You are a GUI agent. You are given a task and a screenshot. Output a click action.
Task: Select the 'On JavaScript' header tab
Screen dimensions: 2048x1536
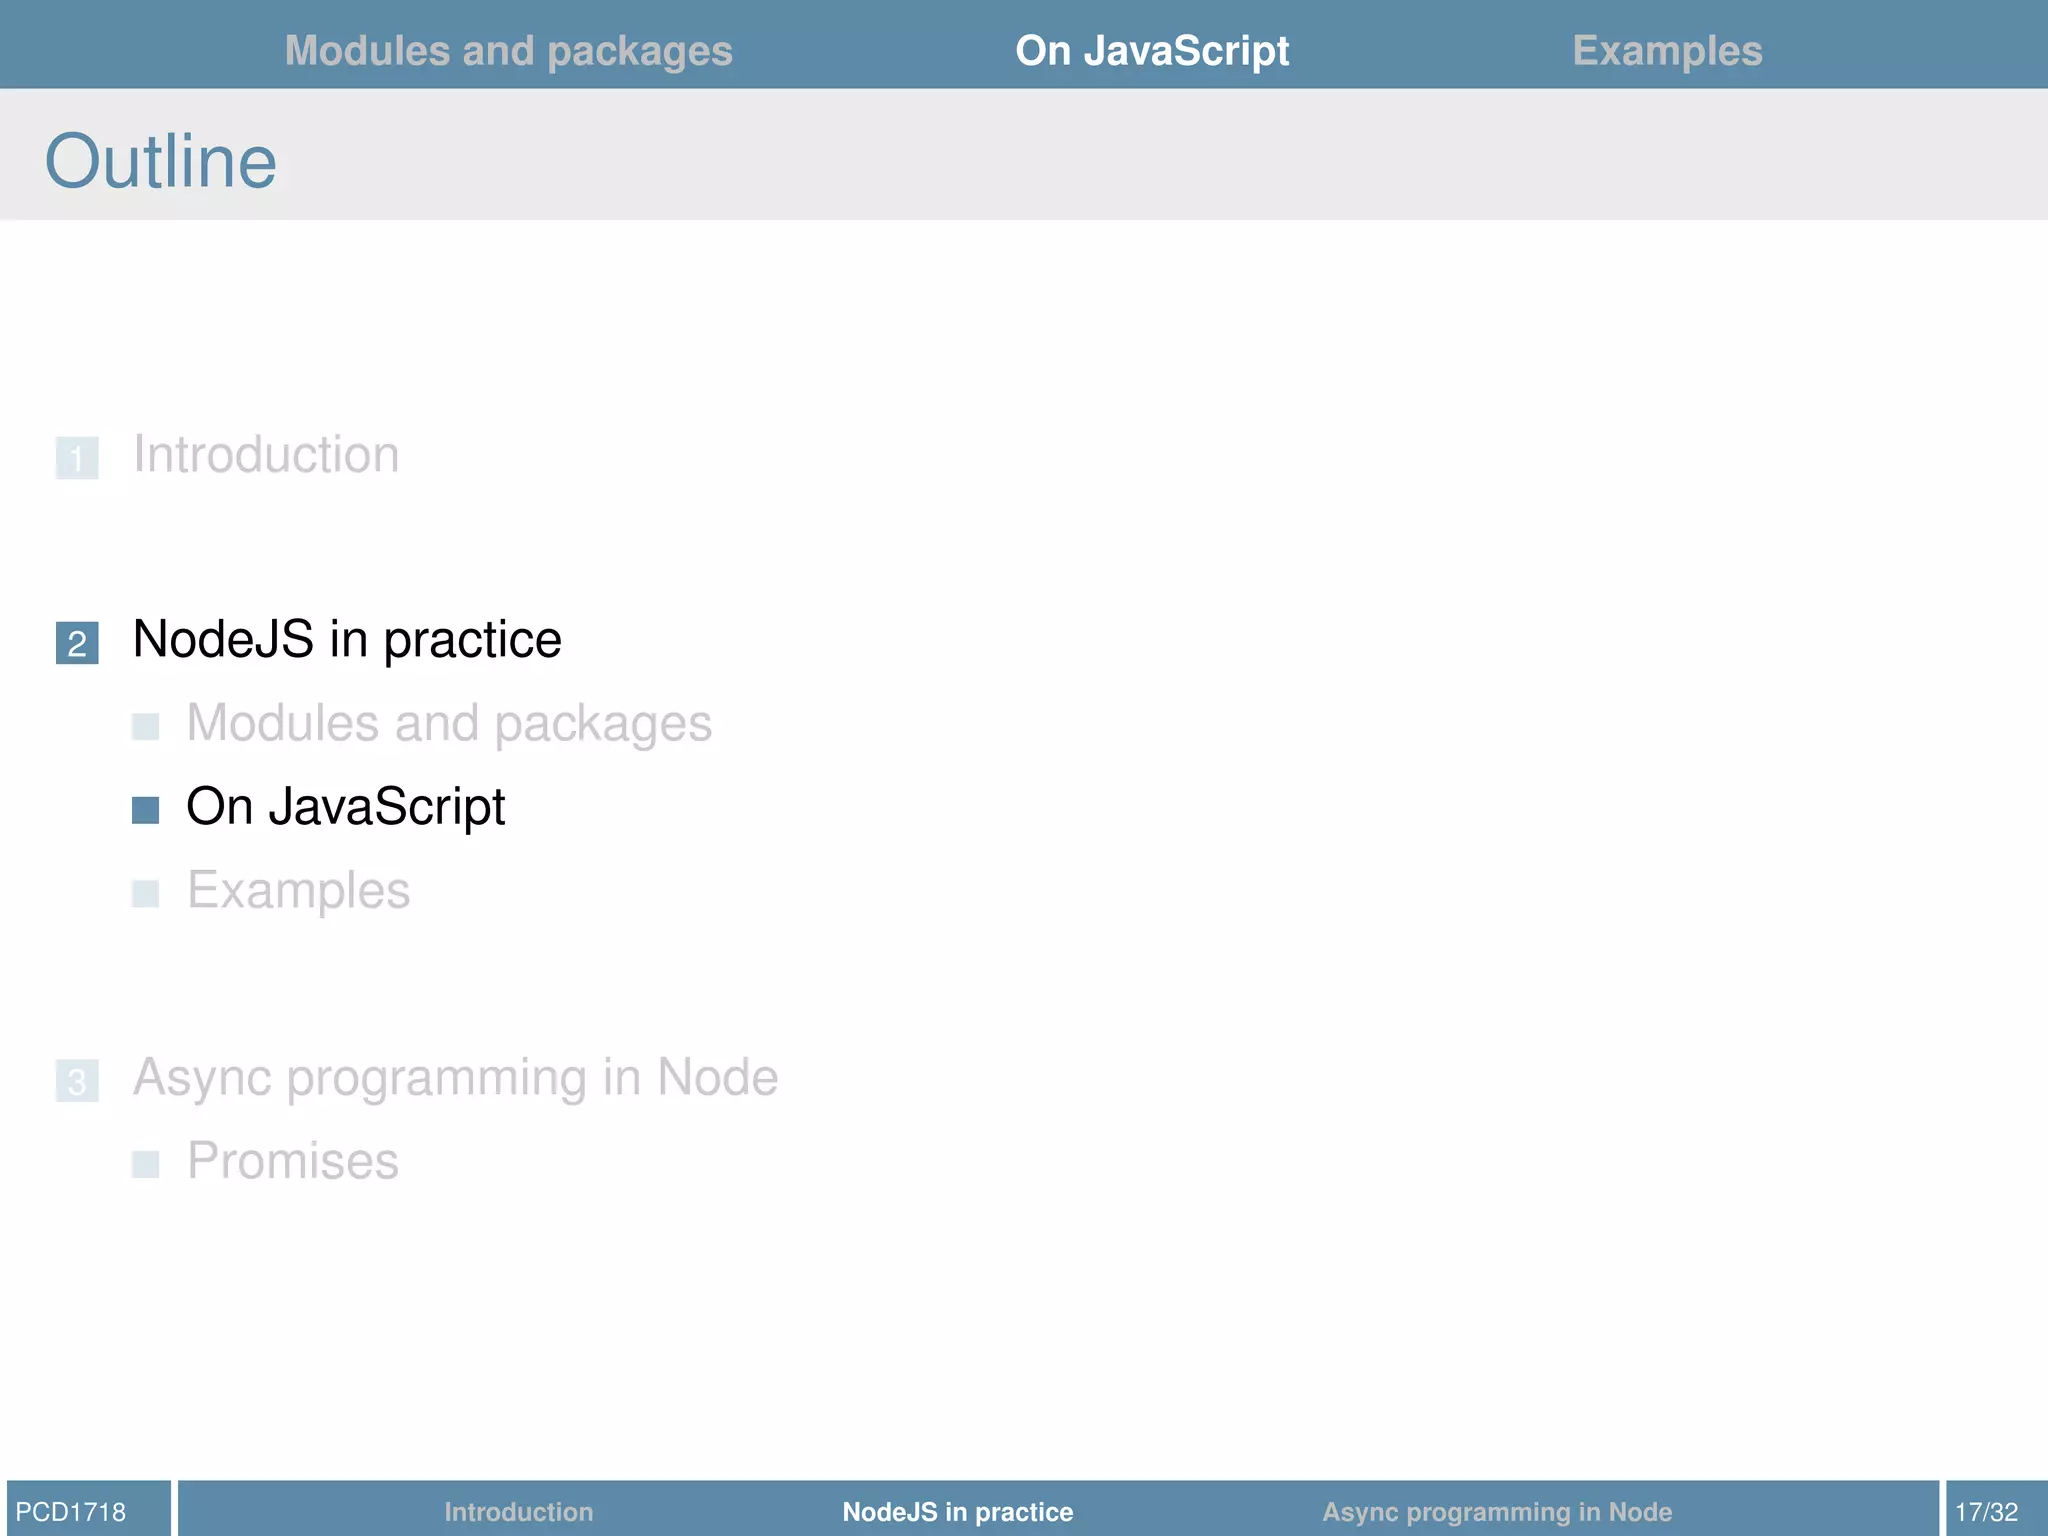(x=1152, y=51)
